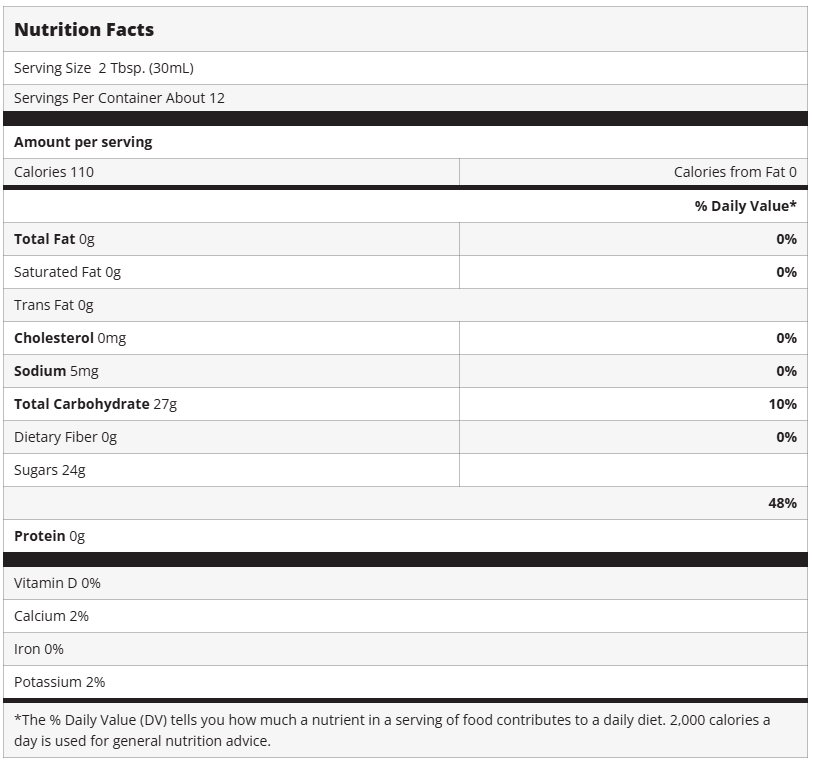Click the Calories 110 cell
This screenshot has height=763, width=813.
pos(54,172)
